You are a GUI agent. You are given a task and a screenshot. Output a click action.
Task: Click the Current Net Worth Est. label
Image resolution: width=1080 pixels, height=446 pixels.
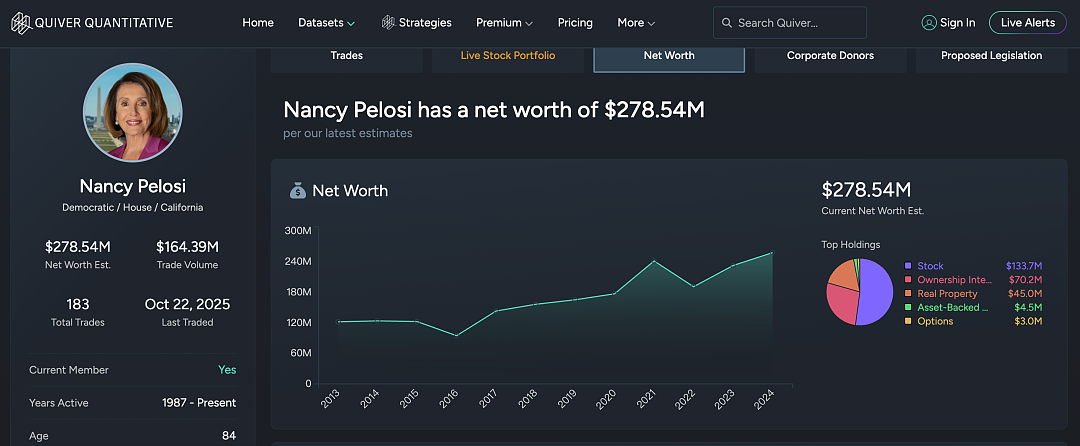point(873,211)
